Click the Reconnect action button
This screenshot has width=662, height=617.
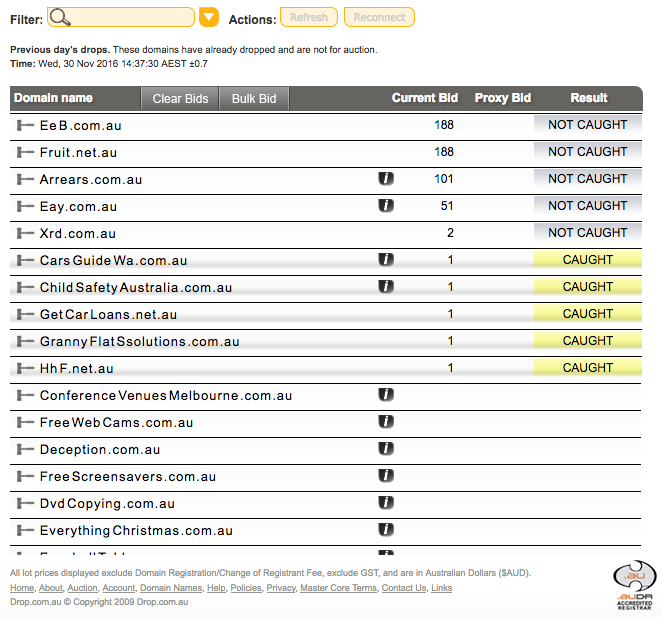pyautogui.click(x=379, y=17)
